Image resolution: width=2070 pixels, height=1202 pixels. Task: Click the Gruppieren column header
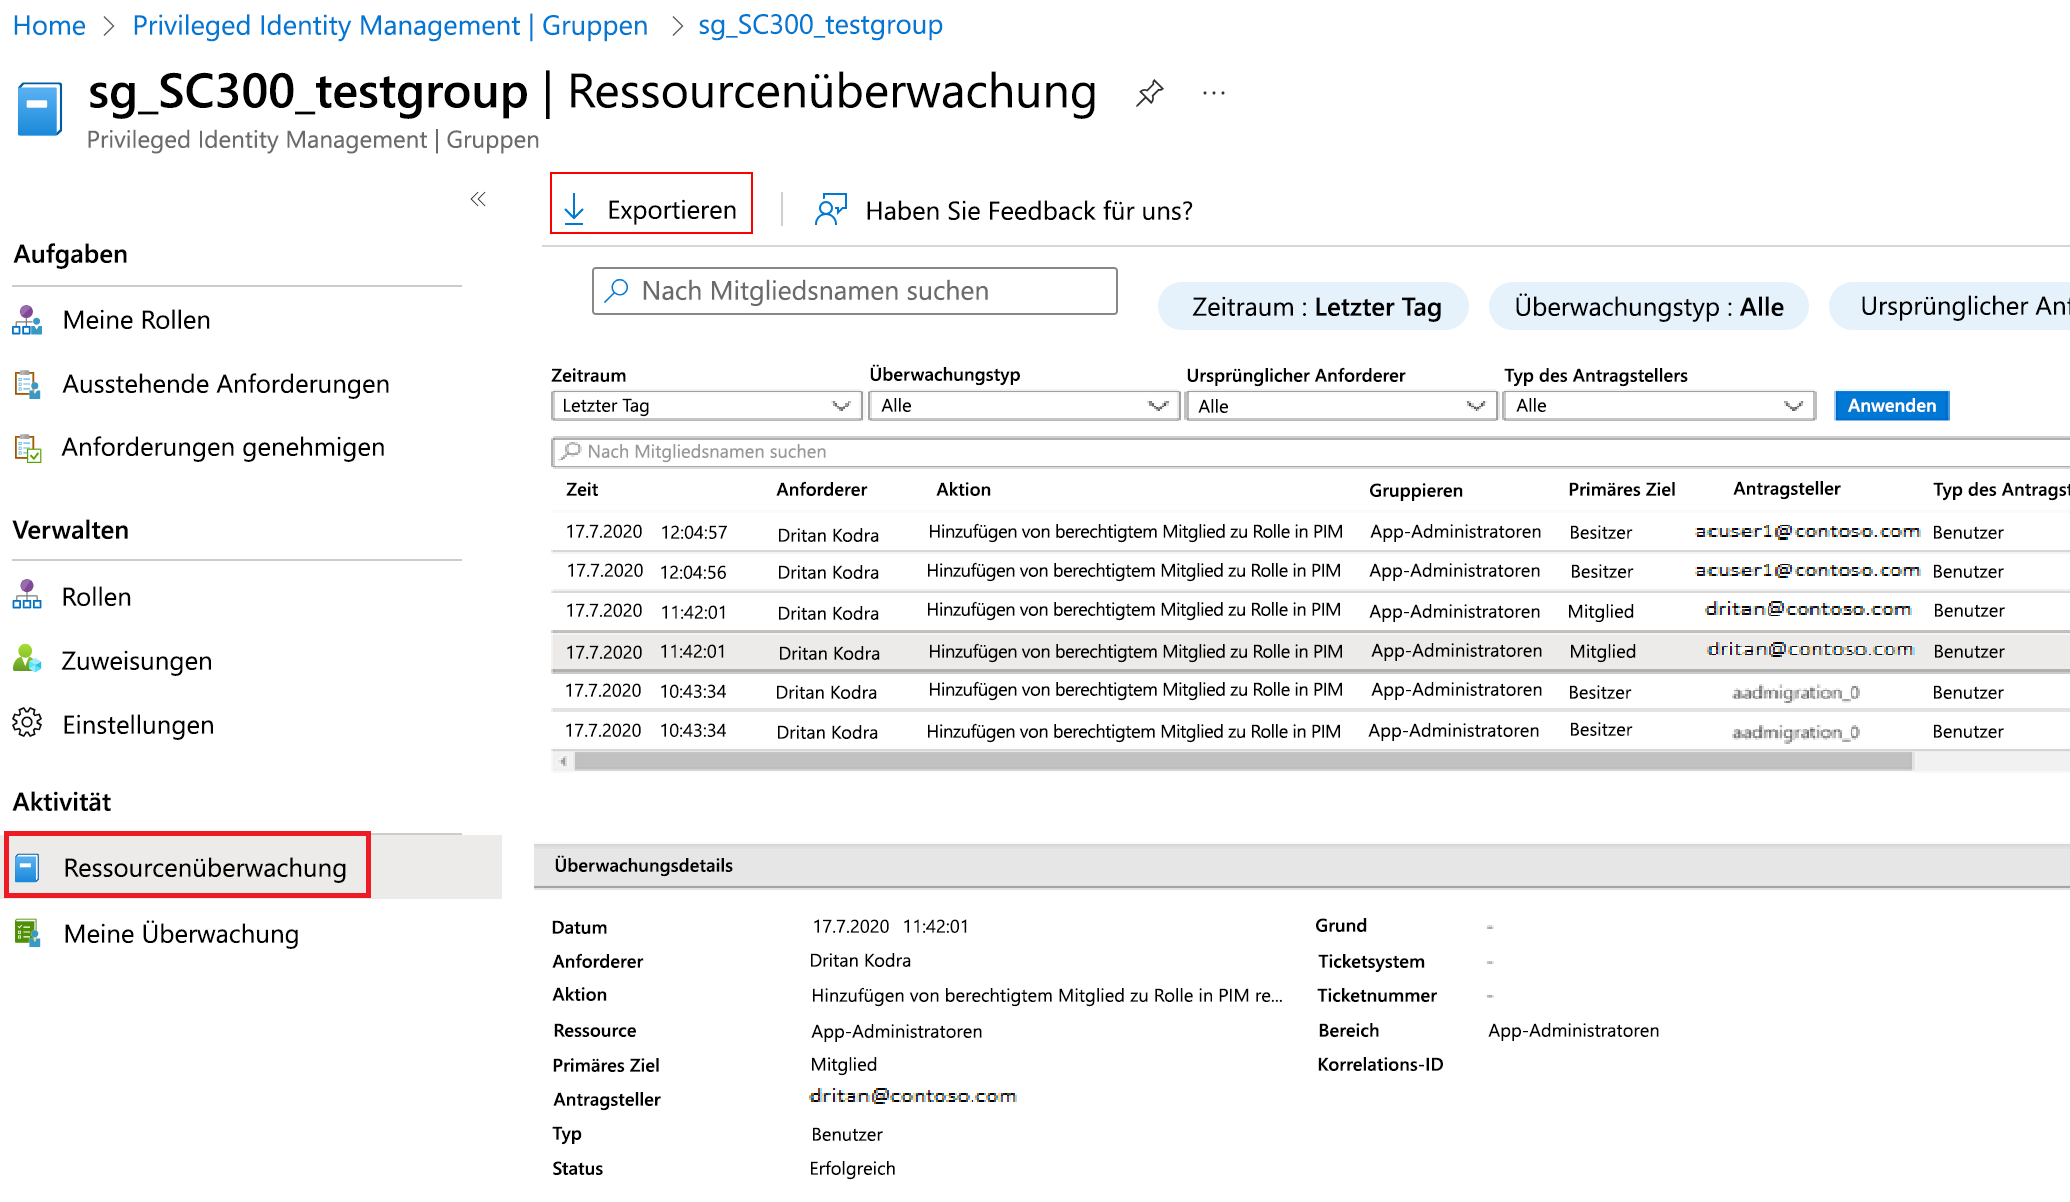tap(1415, 490)
